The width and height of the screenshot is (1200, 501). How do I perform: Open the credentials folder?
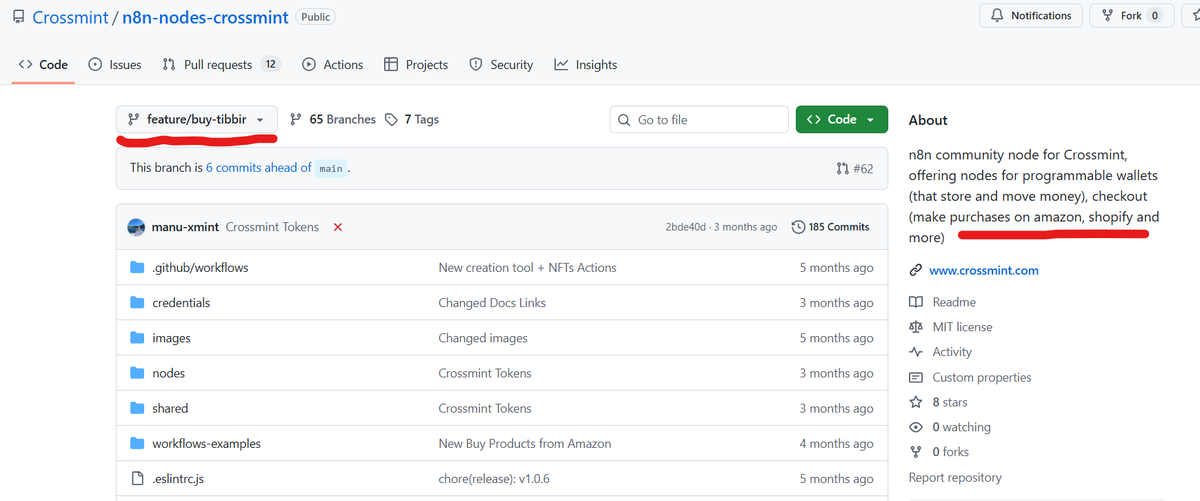coord(181,303)
